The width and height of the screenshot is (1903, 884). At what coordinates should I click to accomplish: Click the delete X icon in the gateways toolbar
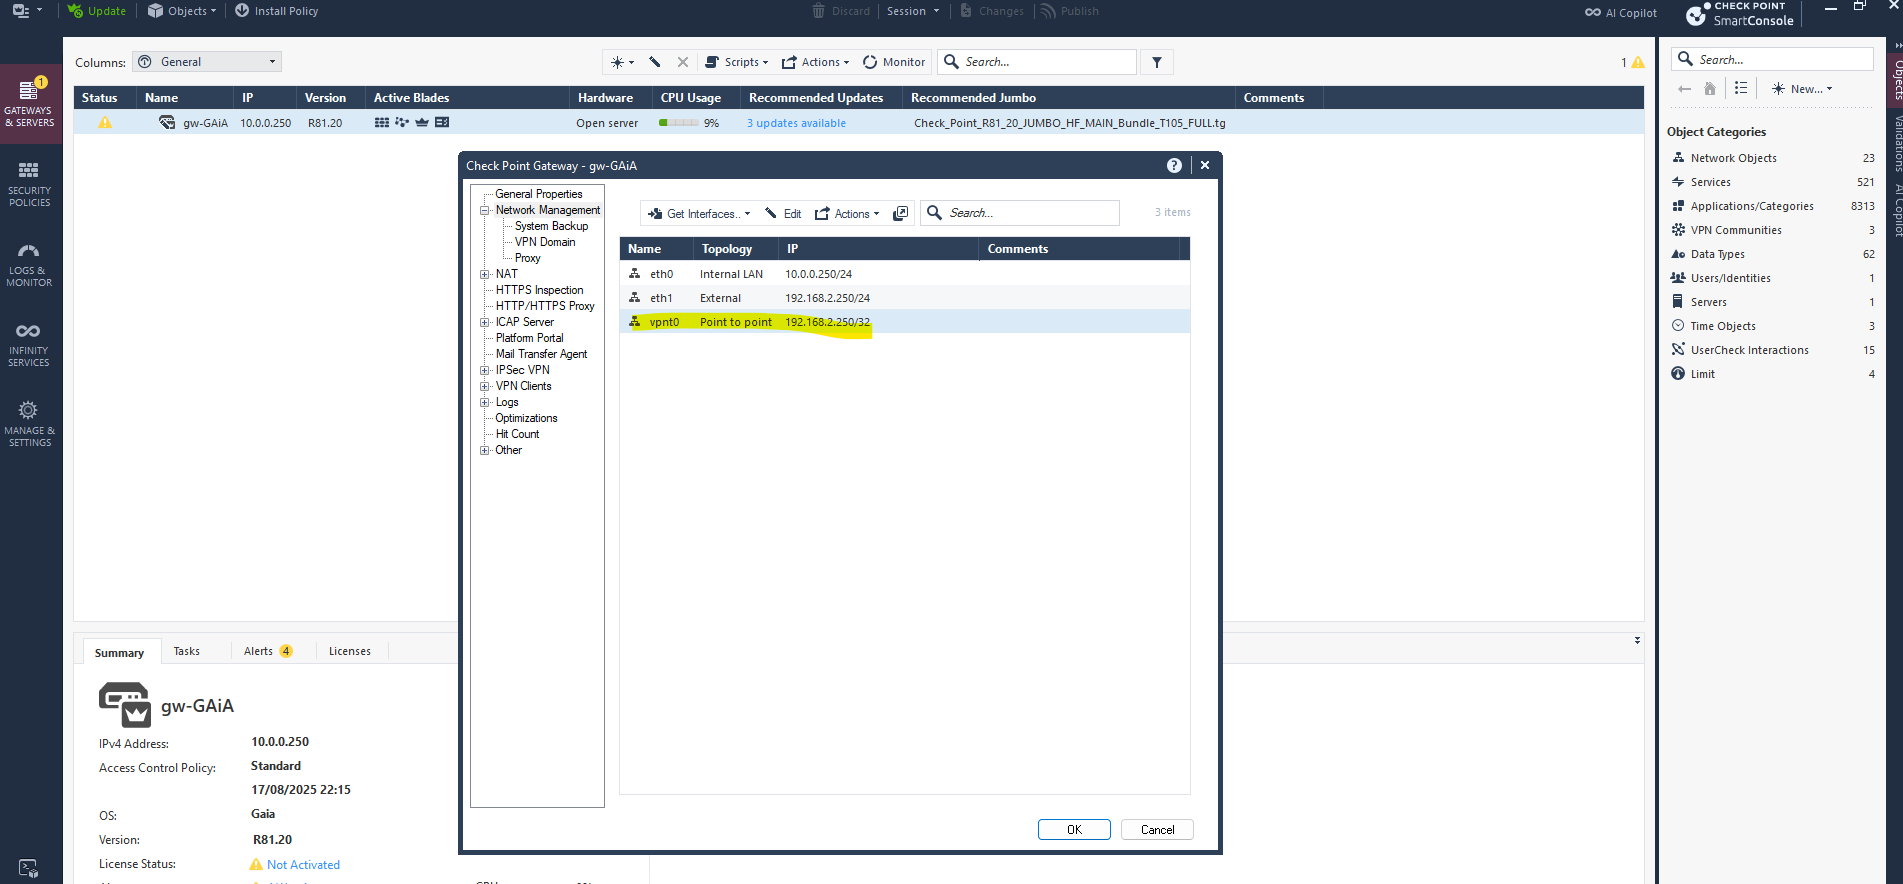pyautogui.click(x=683, y=62)
